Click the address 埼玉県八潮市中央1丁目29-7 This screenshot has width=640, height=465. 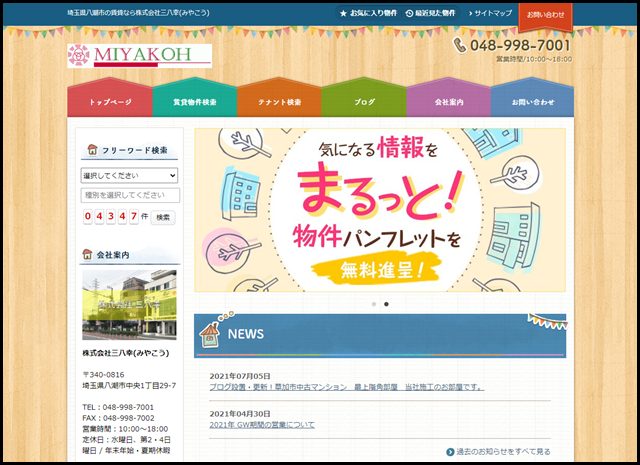[129, 385]
